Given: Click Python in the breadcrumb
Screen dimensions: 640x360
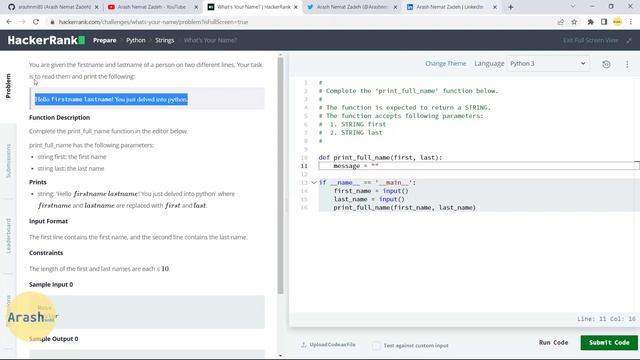Looking at the screenshot, I should 136,40.
